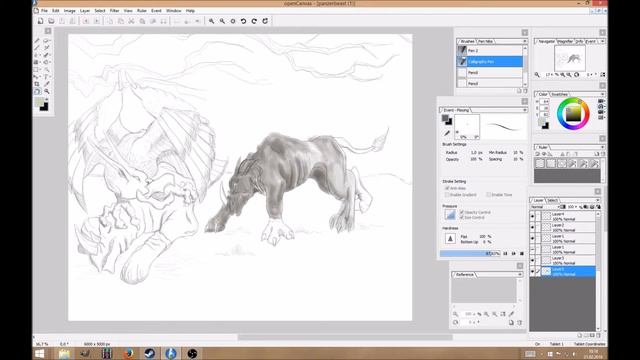Open Firefox from the taskbar
Screen dimensions: 640x360
(128, 353)
